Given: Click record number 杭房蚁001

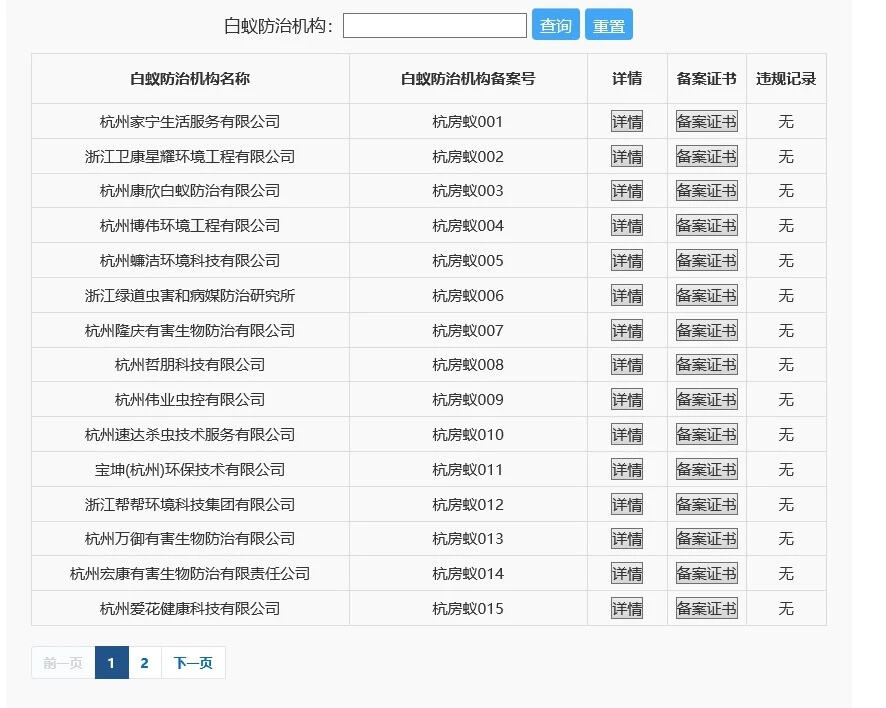Looking at the screenshot, I should click(468, 121).
